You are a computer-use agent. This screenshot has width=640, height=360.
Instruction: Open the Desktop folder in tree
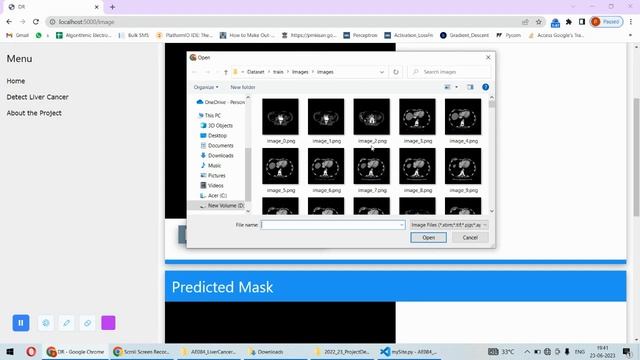point(213,136)
